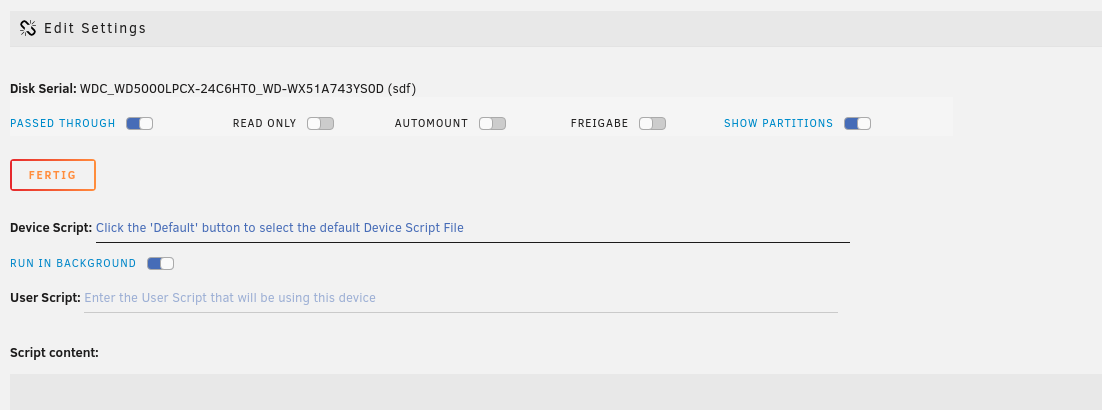Enable the Read Only switch
Viewport: 1102px width, 410px height.
(320, 124)
